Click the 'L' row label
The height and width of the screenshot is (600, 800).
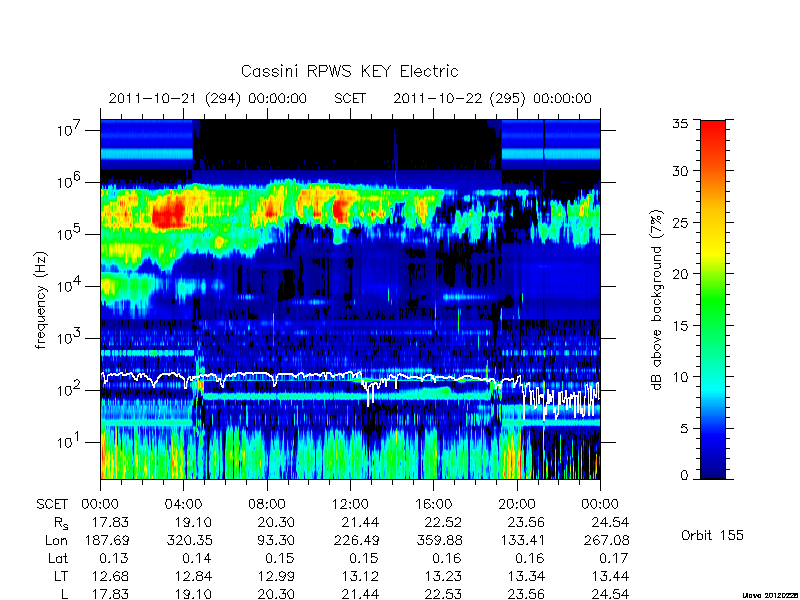coord(64,594)
